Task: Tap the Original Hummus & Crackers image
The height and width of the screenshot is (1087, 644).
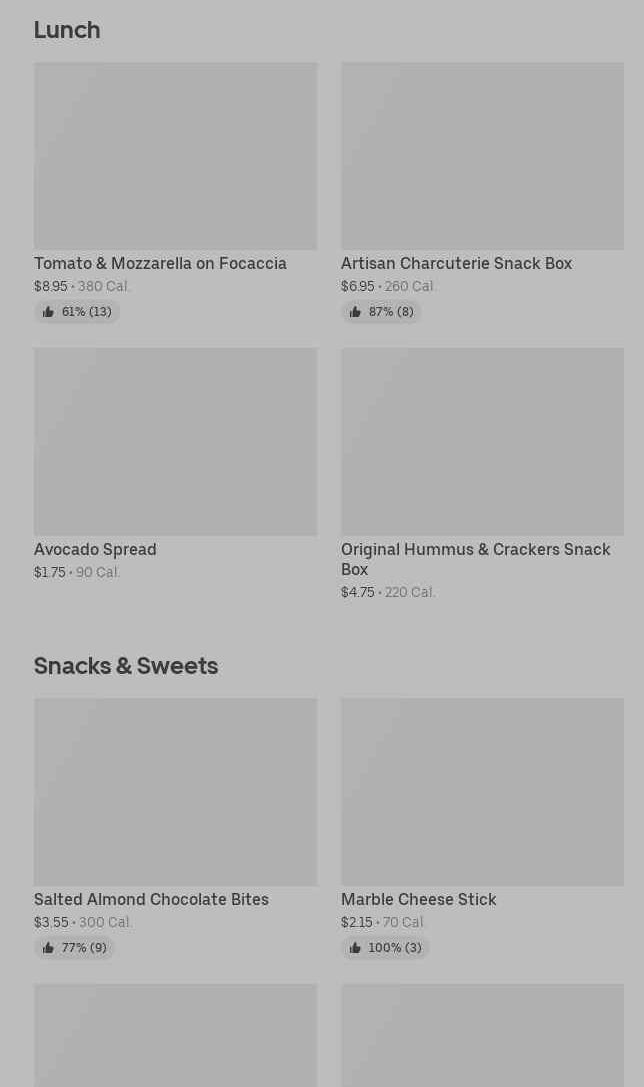Action: click(x=482, y=441)
